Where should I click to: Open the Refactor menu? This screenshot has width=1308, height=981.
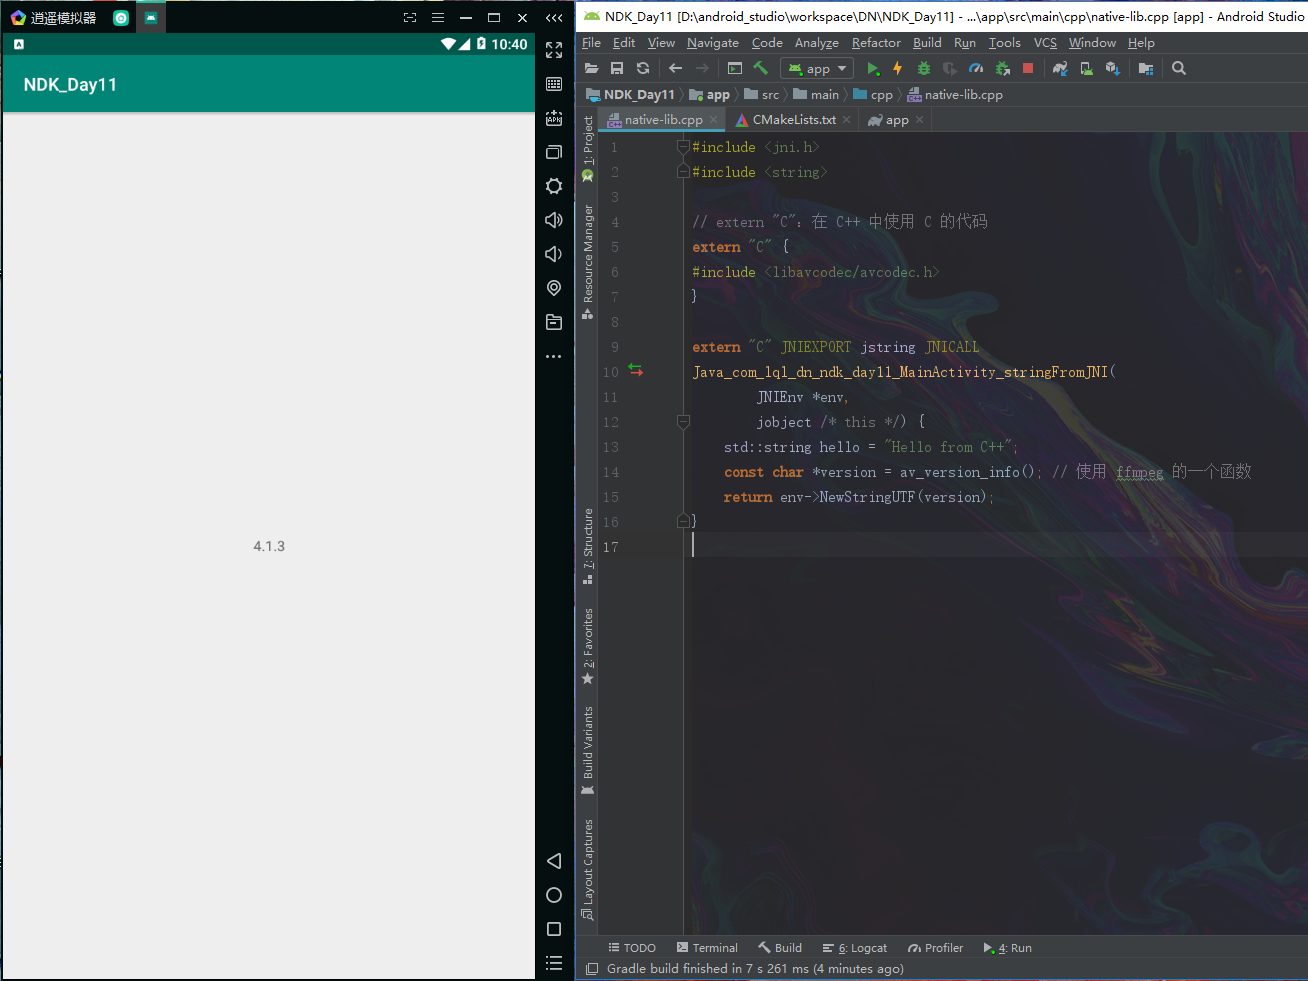point(876,43)
